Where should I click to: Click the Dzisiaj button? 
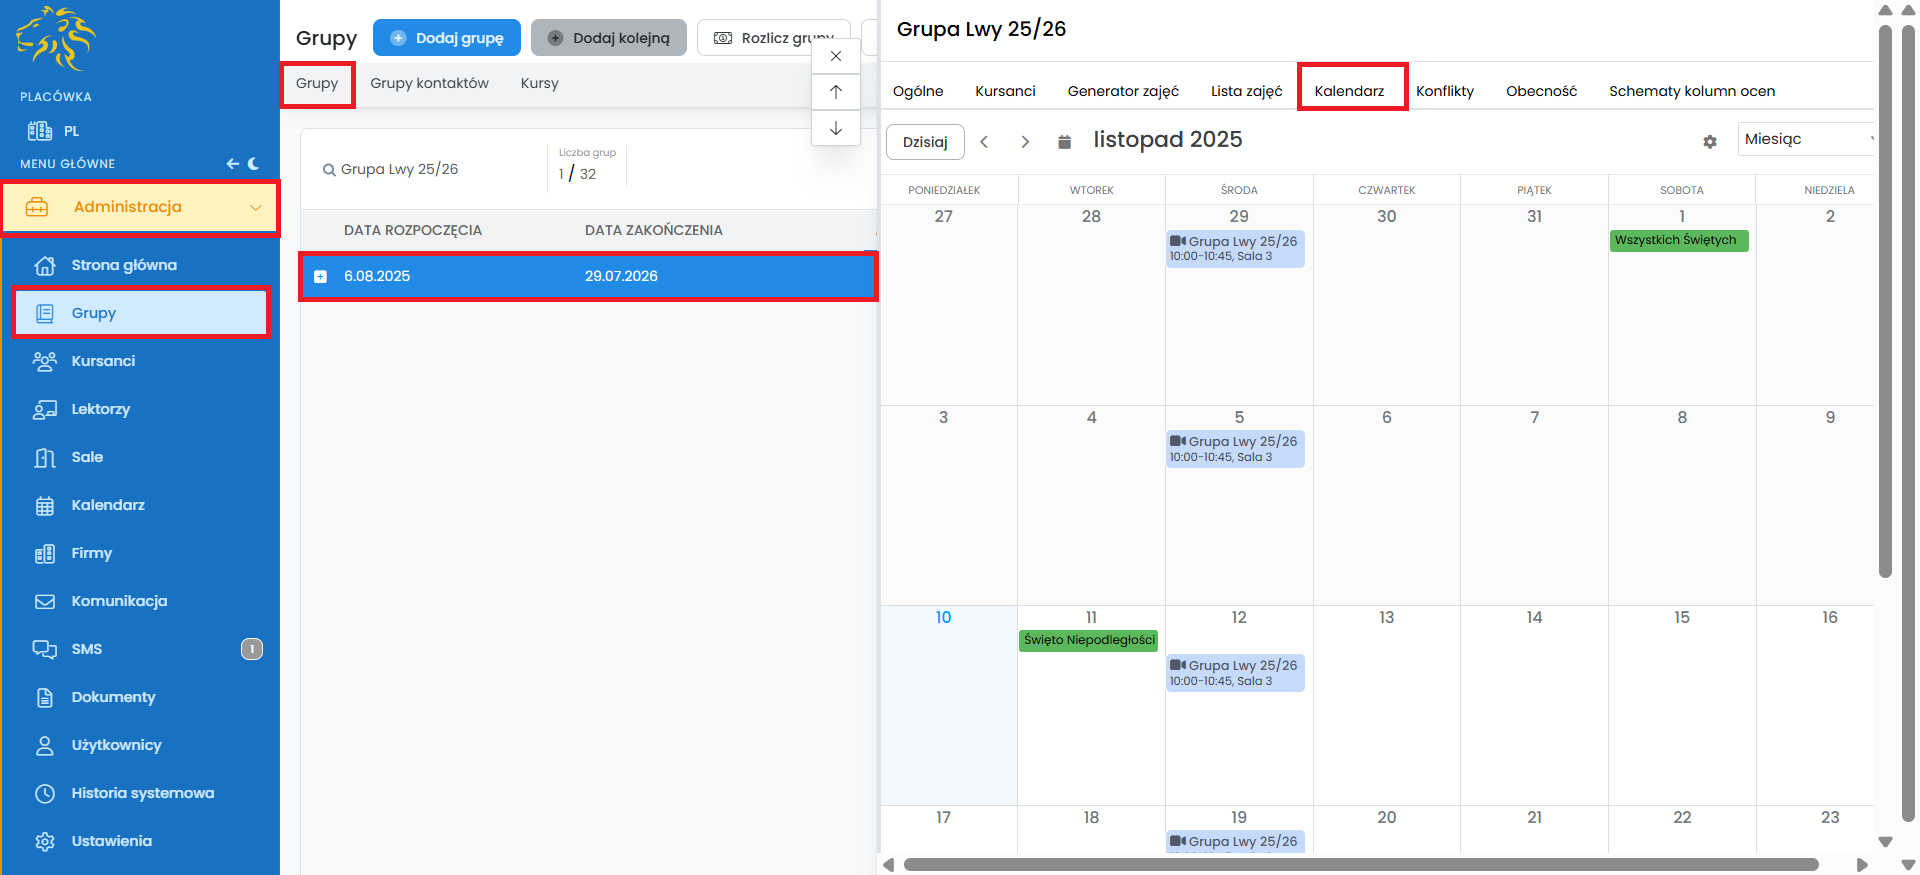[925, 142]
